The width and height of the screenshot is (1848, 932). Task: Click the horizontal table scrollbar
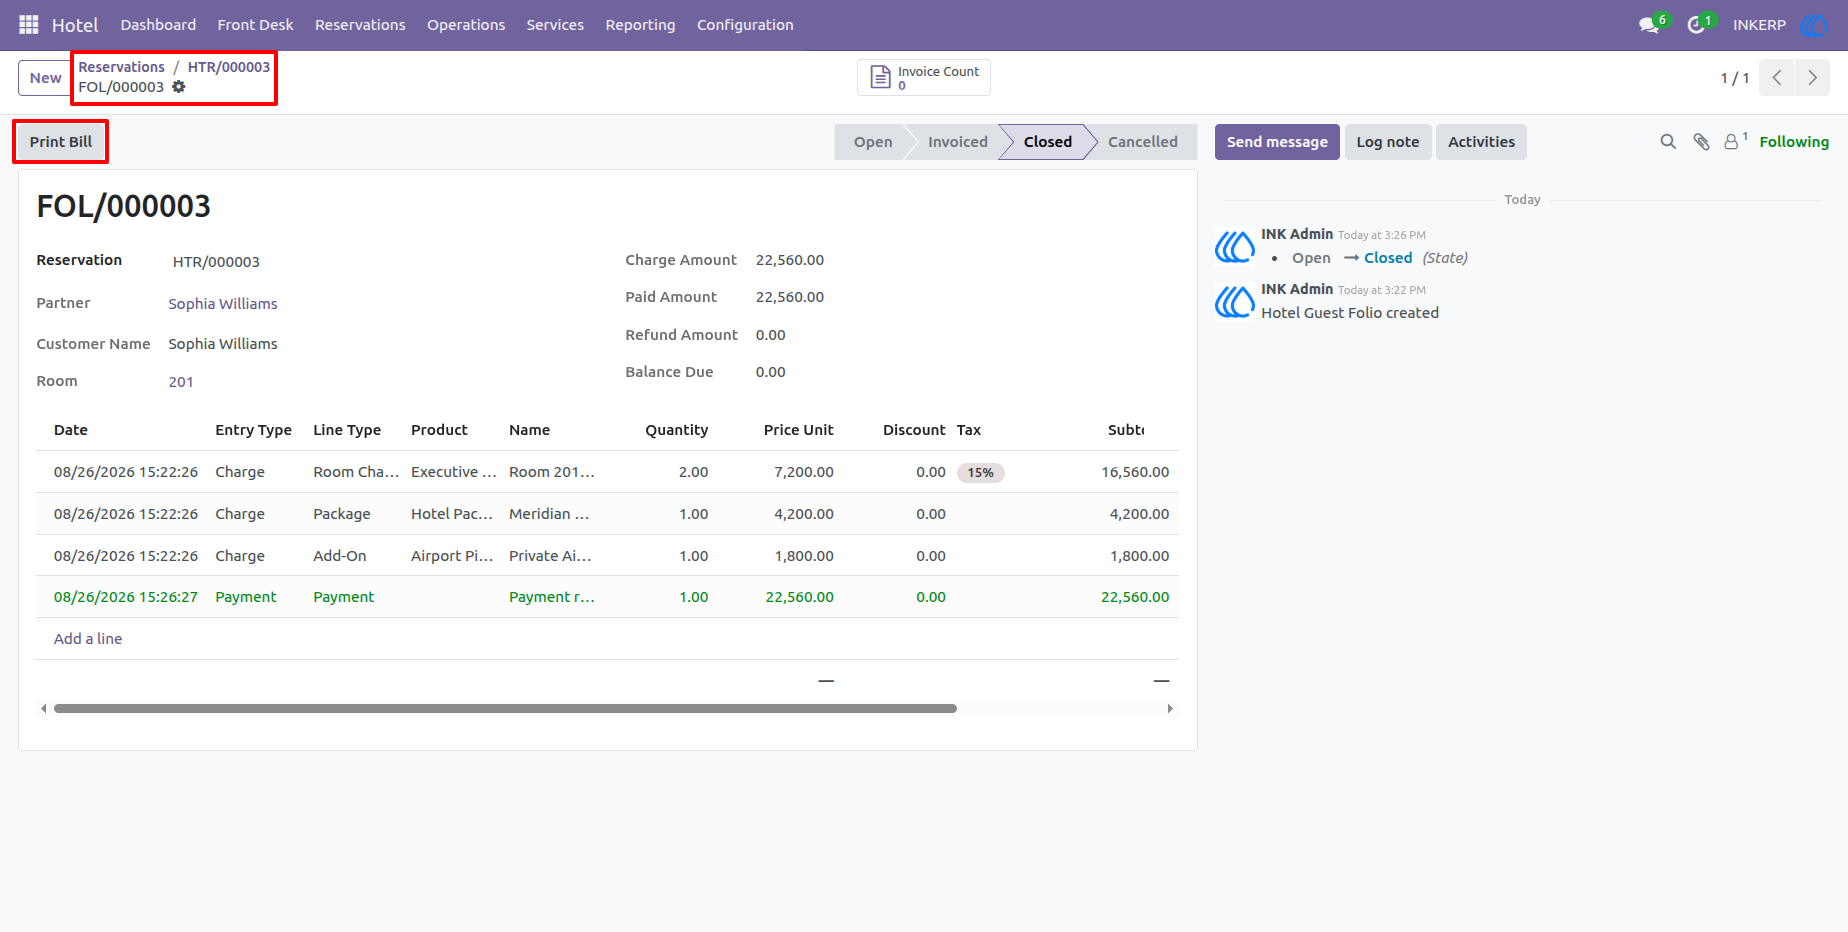(x=505, y=709)
